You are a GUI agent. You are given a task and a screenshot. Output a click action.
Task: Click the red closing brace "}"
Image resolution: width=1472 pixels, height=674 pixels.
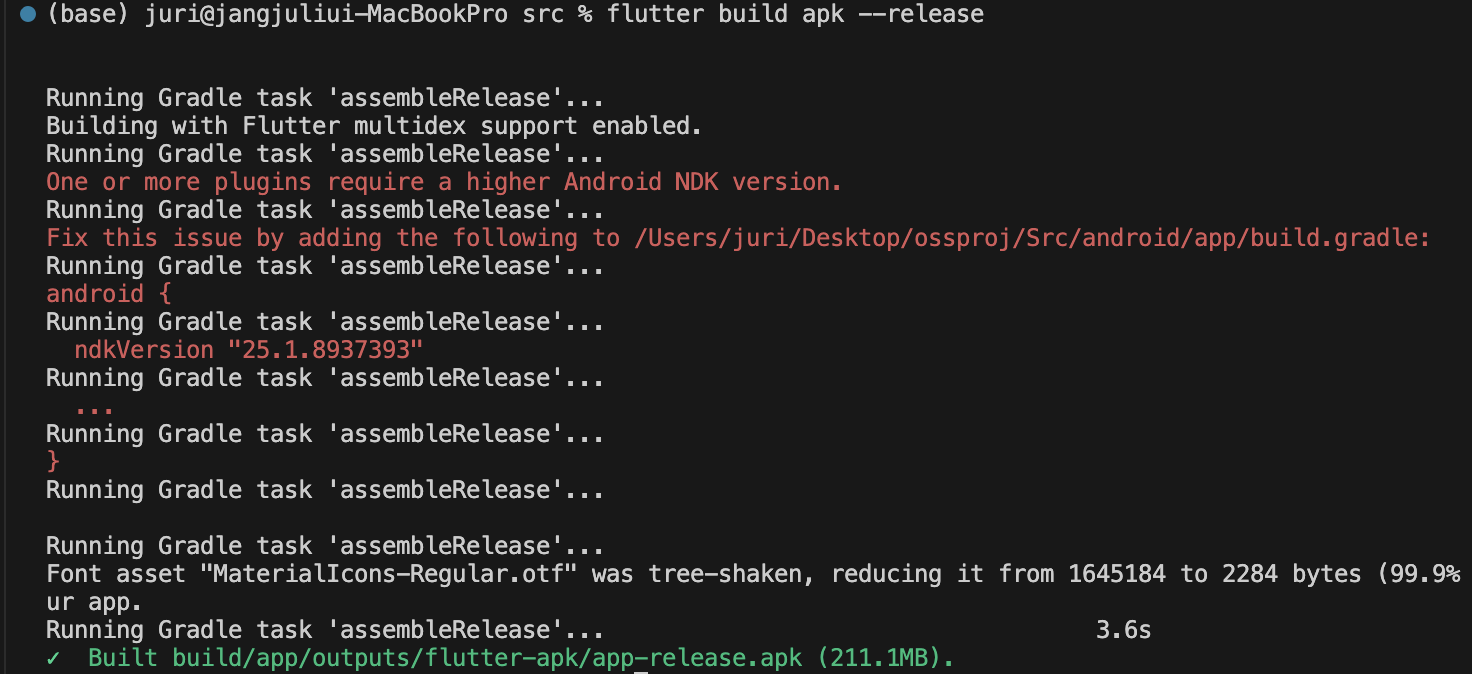tap(54, 462)
